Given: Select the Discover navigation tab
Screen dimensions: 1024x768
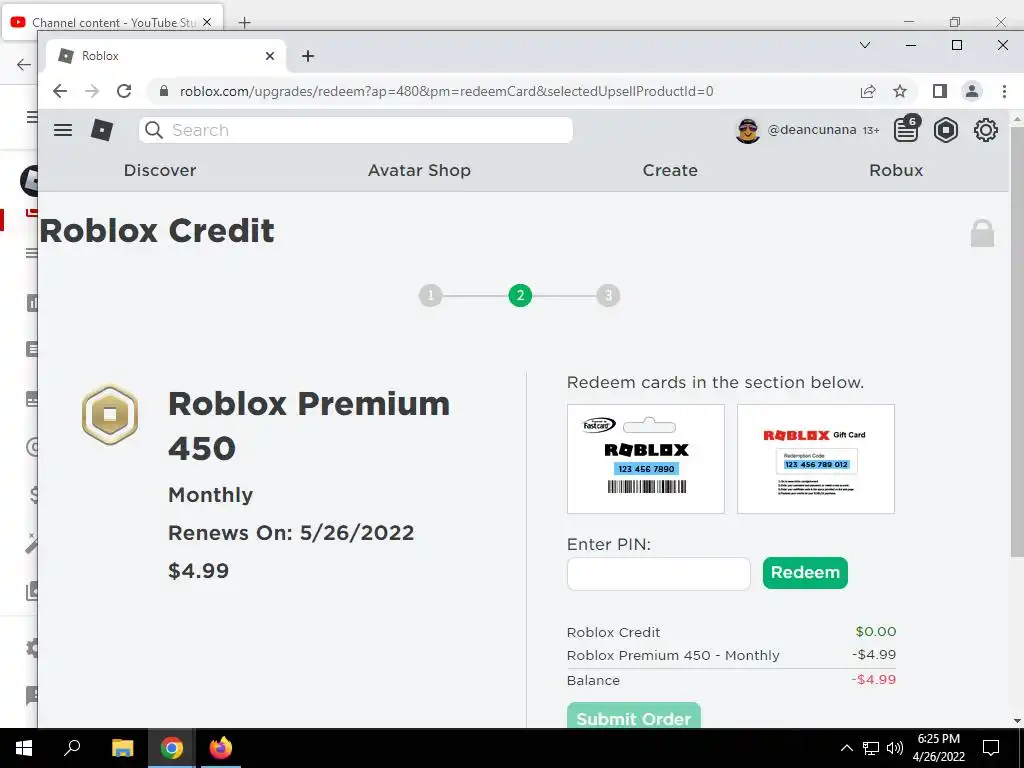Looking at the screenshot, I should point(160,170).
